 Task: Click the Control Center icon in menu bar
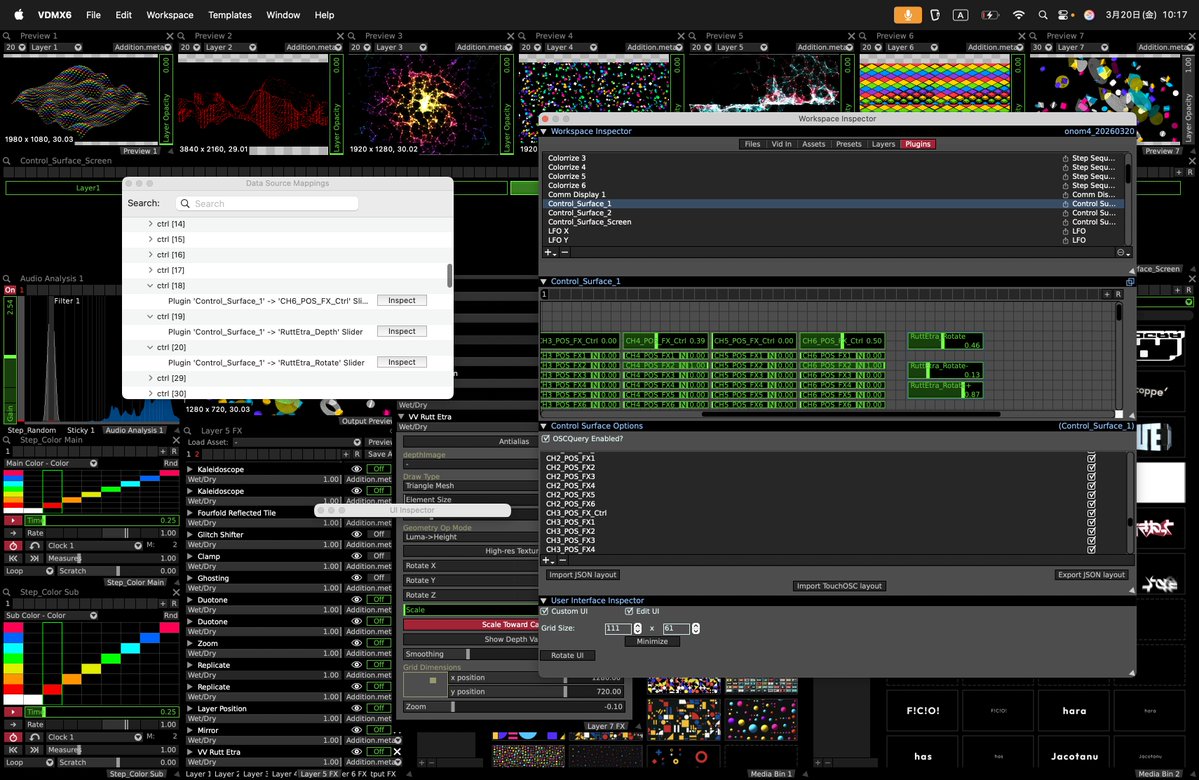click(1064, 15)
